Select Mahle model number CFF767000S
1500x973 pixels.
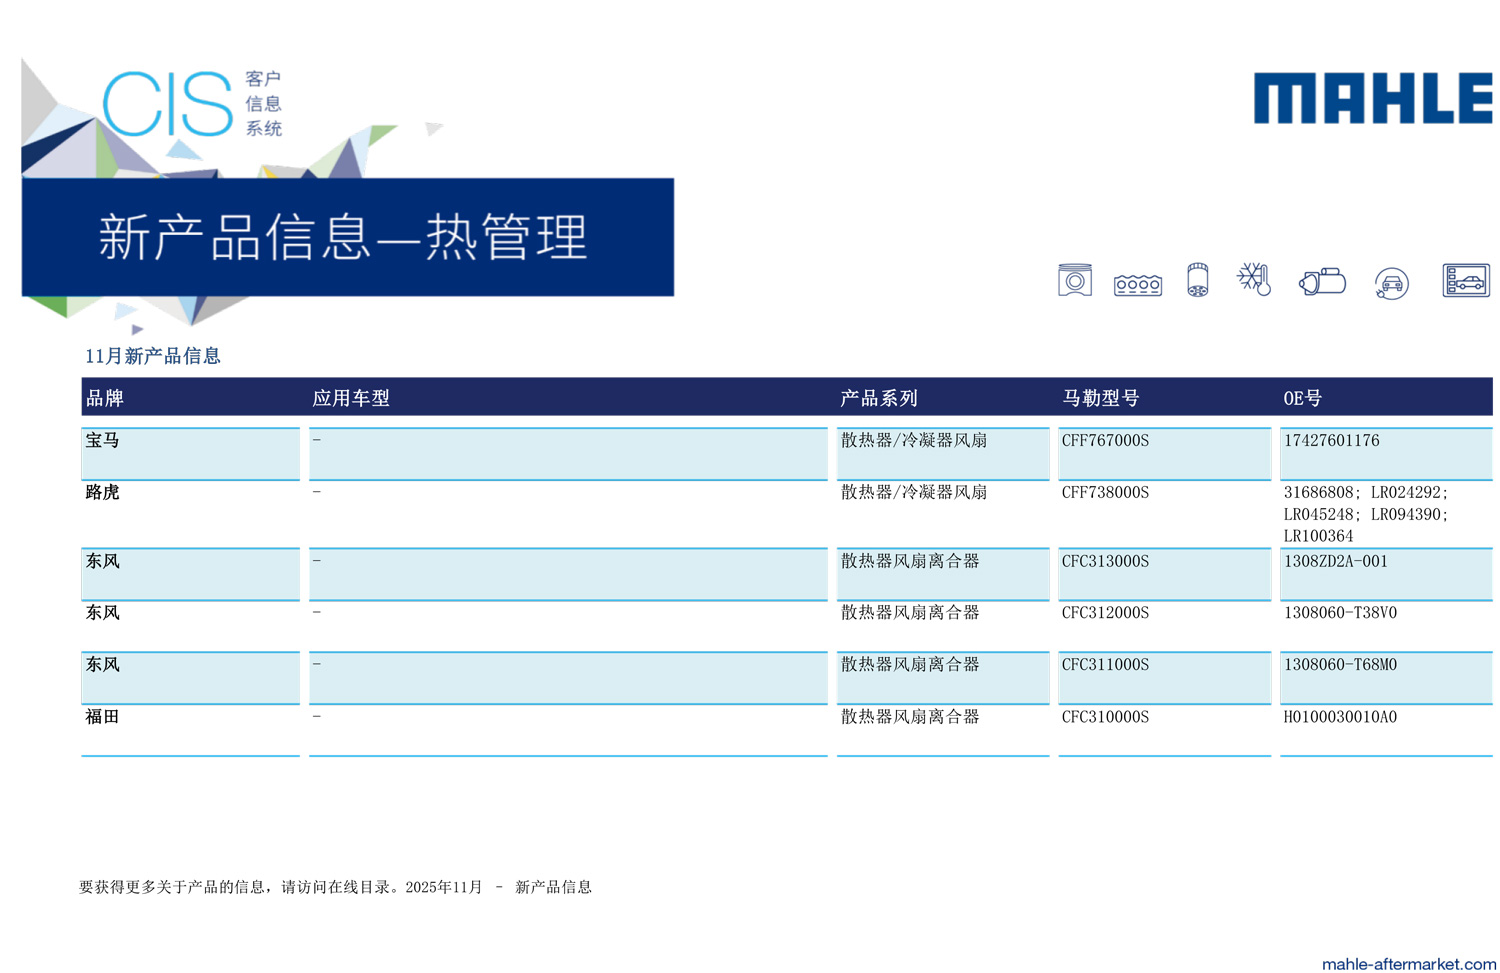click(x=1105, y=441)
